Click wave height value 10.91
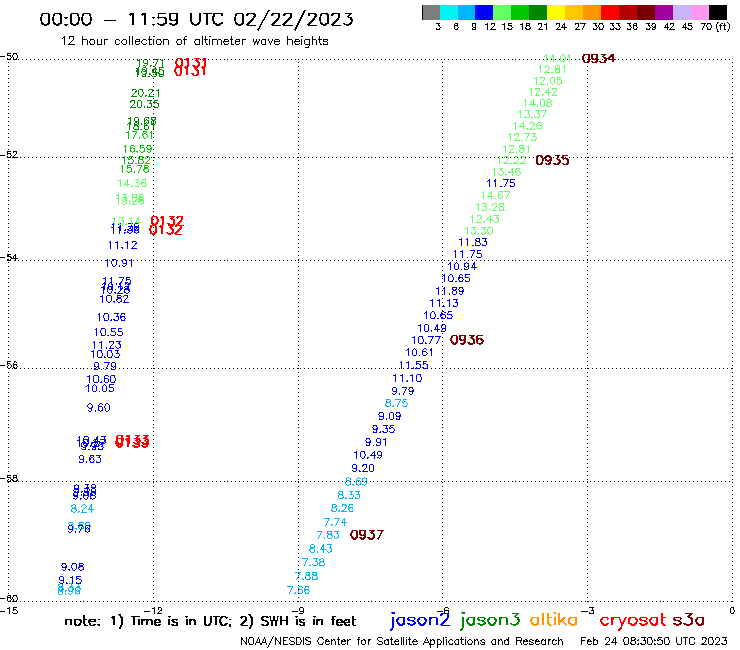This screenshot has height=650, width=740. pyautogui.click(x=119, y=263)
